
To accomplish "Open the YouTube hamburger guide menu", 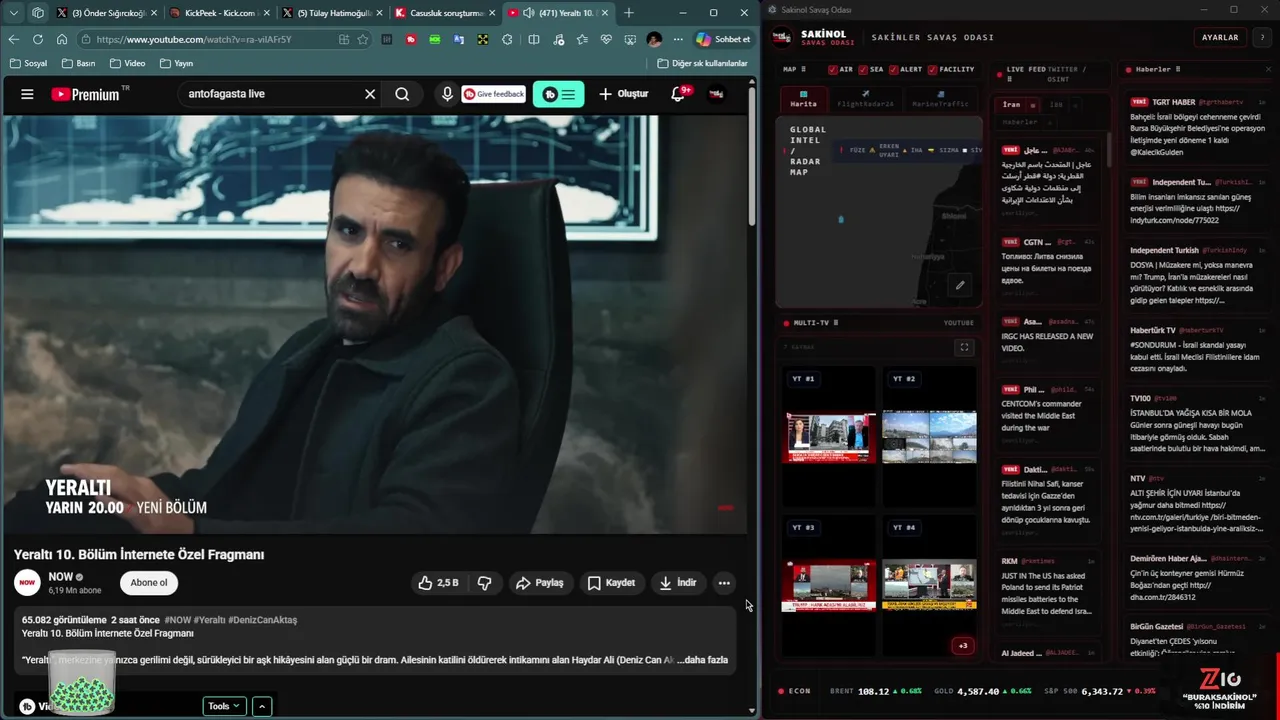I will (x=27, y=94).
